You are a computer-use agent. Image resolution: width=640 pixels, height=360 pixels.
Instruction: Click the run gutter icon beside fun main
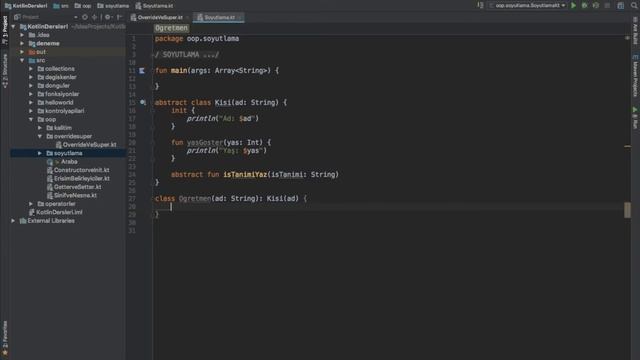coord(142,71)
